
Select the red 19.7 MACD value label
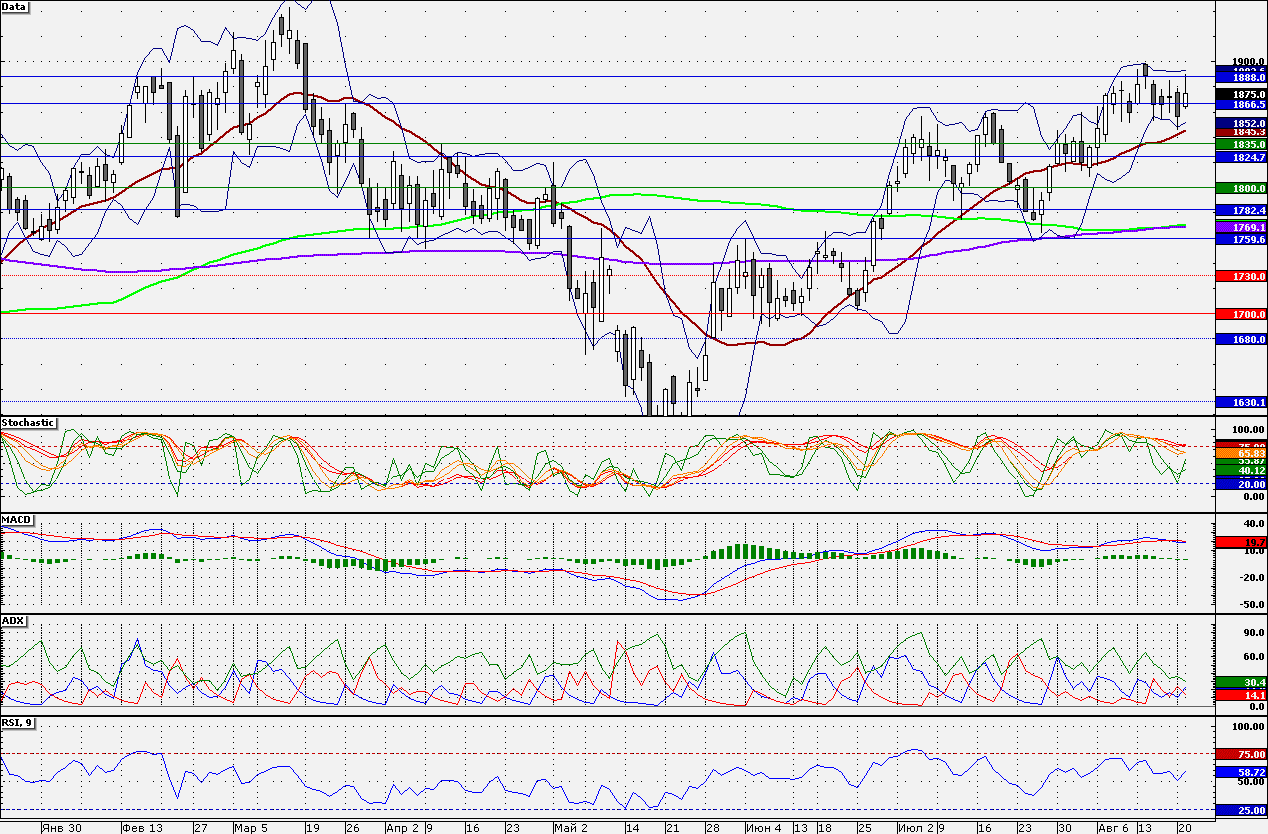point(1240,541)
